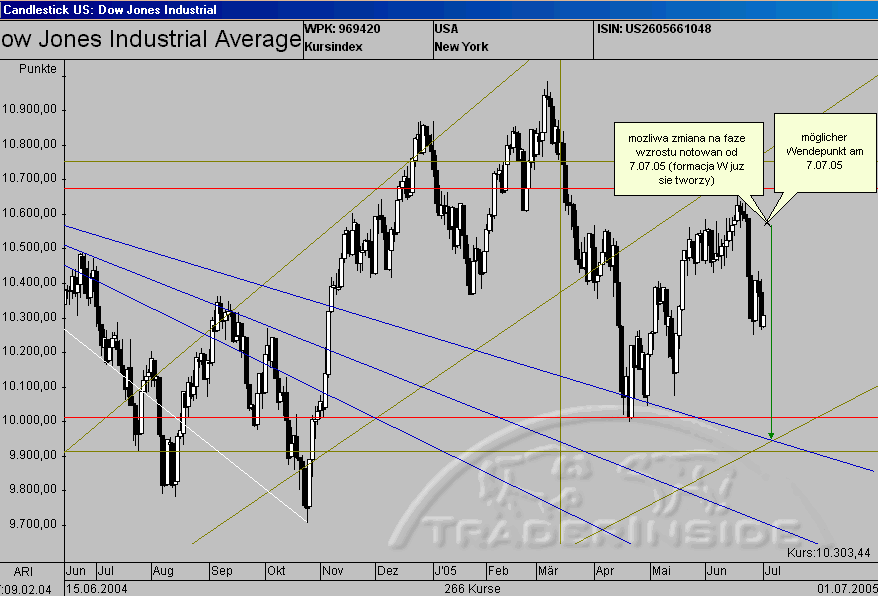Viewport: 878px width, 596px height.
Task: Click the 'Jul' 2004 month marker
Action: [x=106, y=571]
